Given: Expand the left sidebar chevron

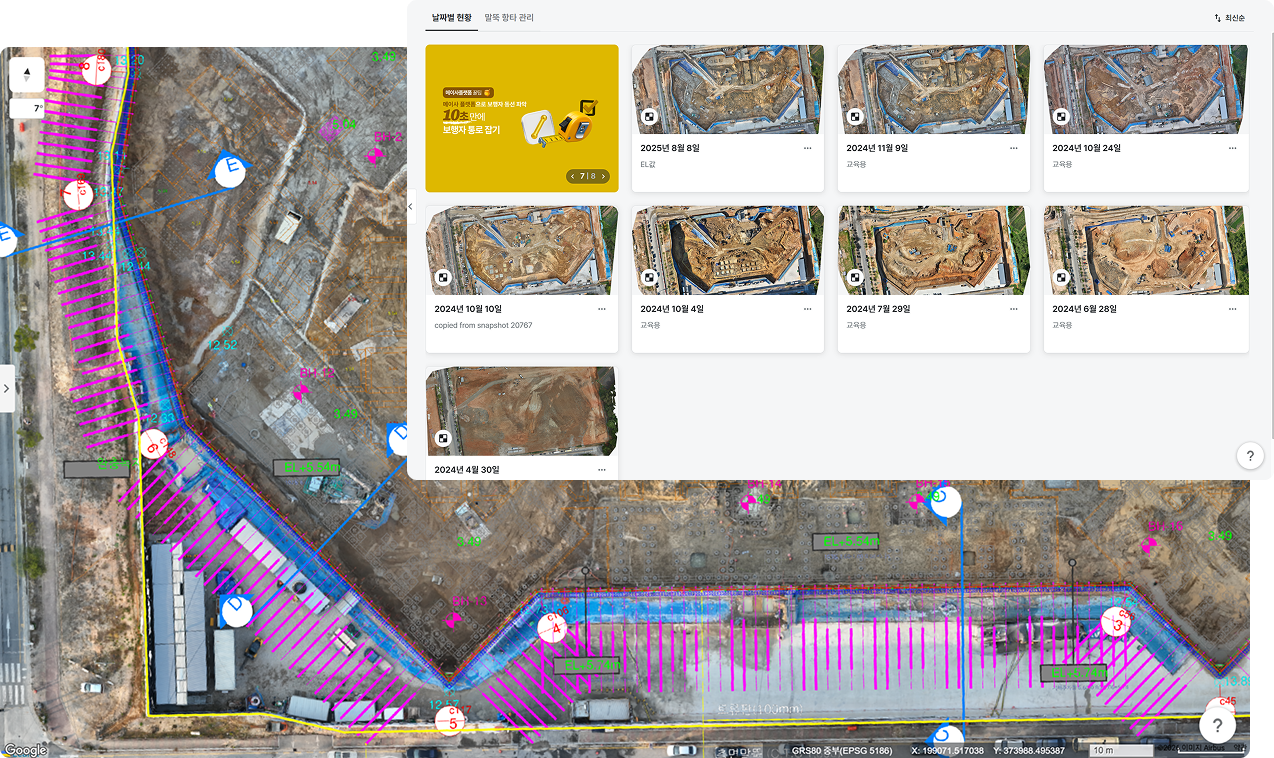Looking at the screenshot, I should pyautogui.click(x=7, y=388).
